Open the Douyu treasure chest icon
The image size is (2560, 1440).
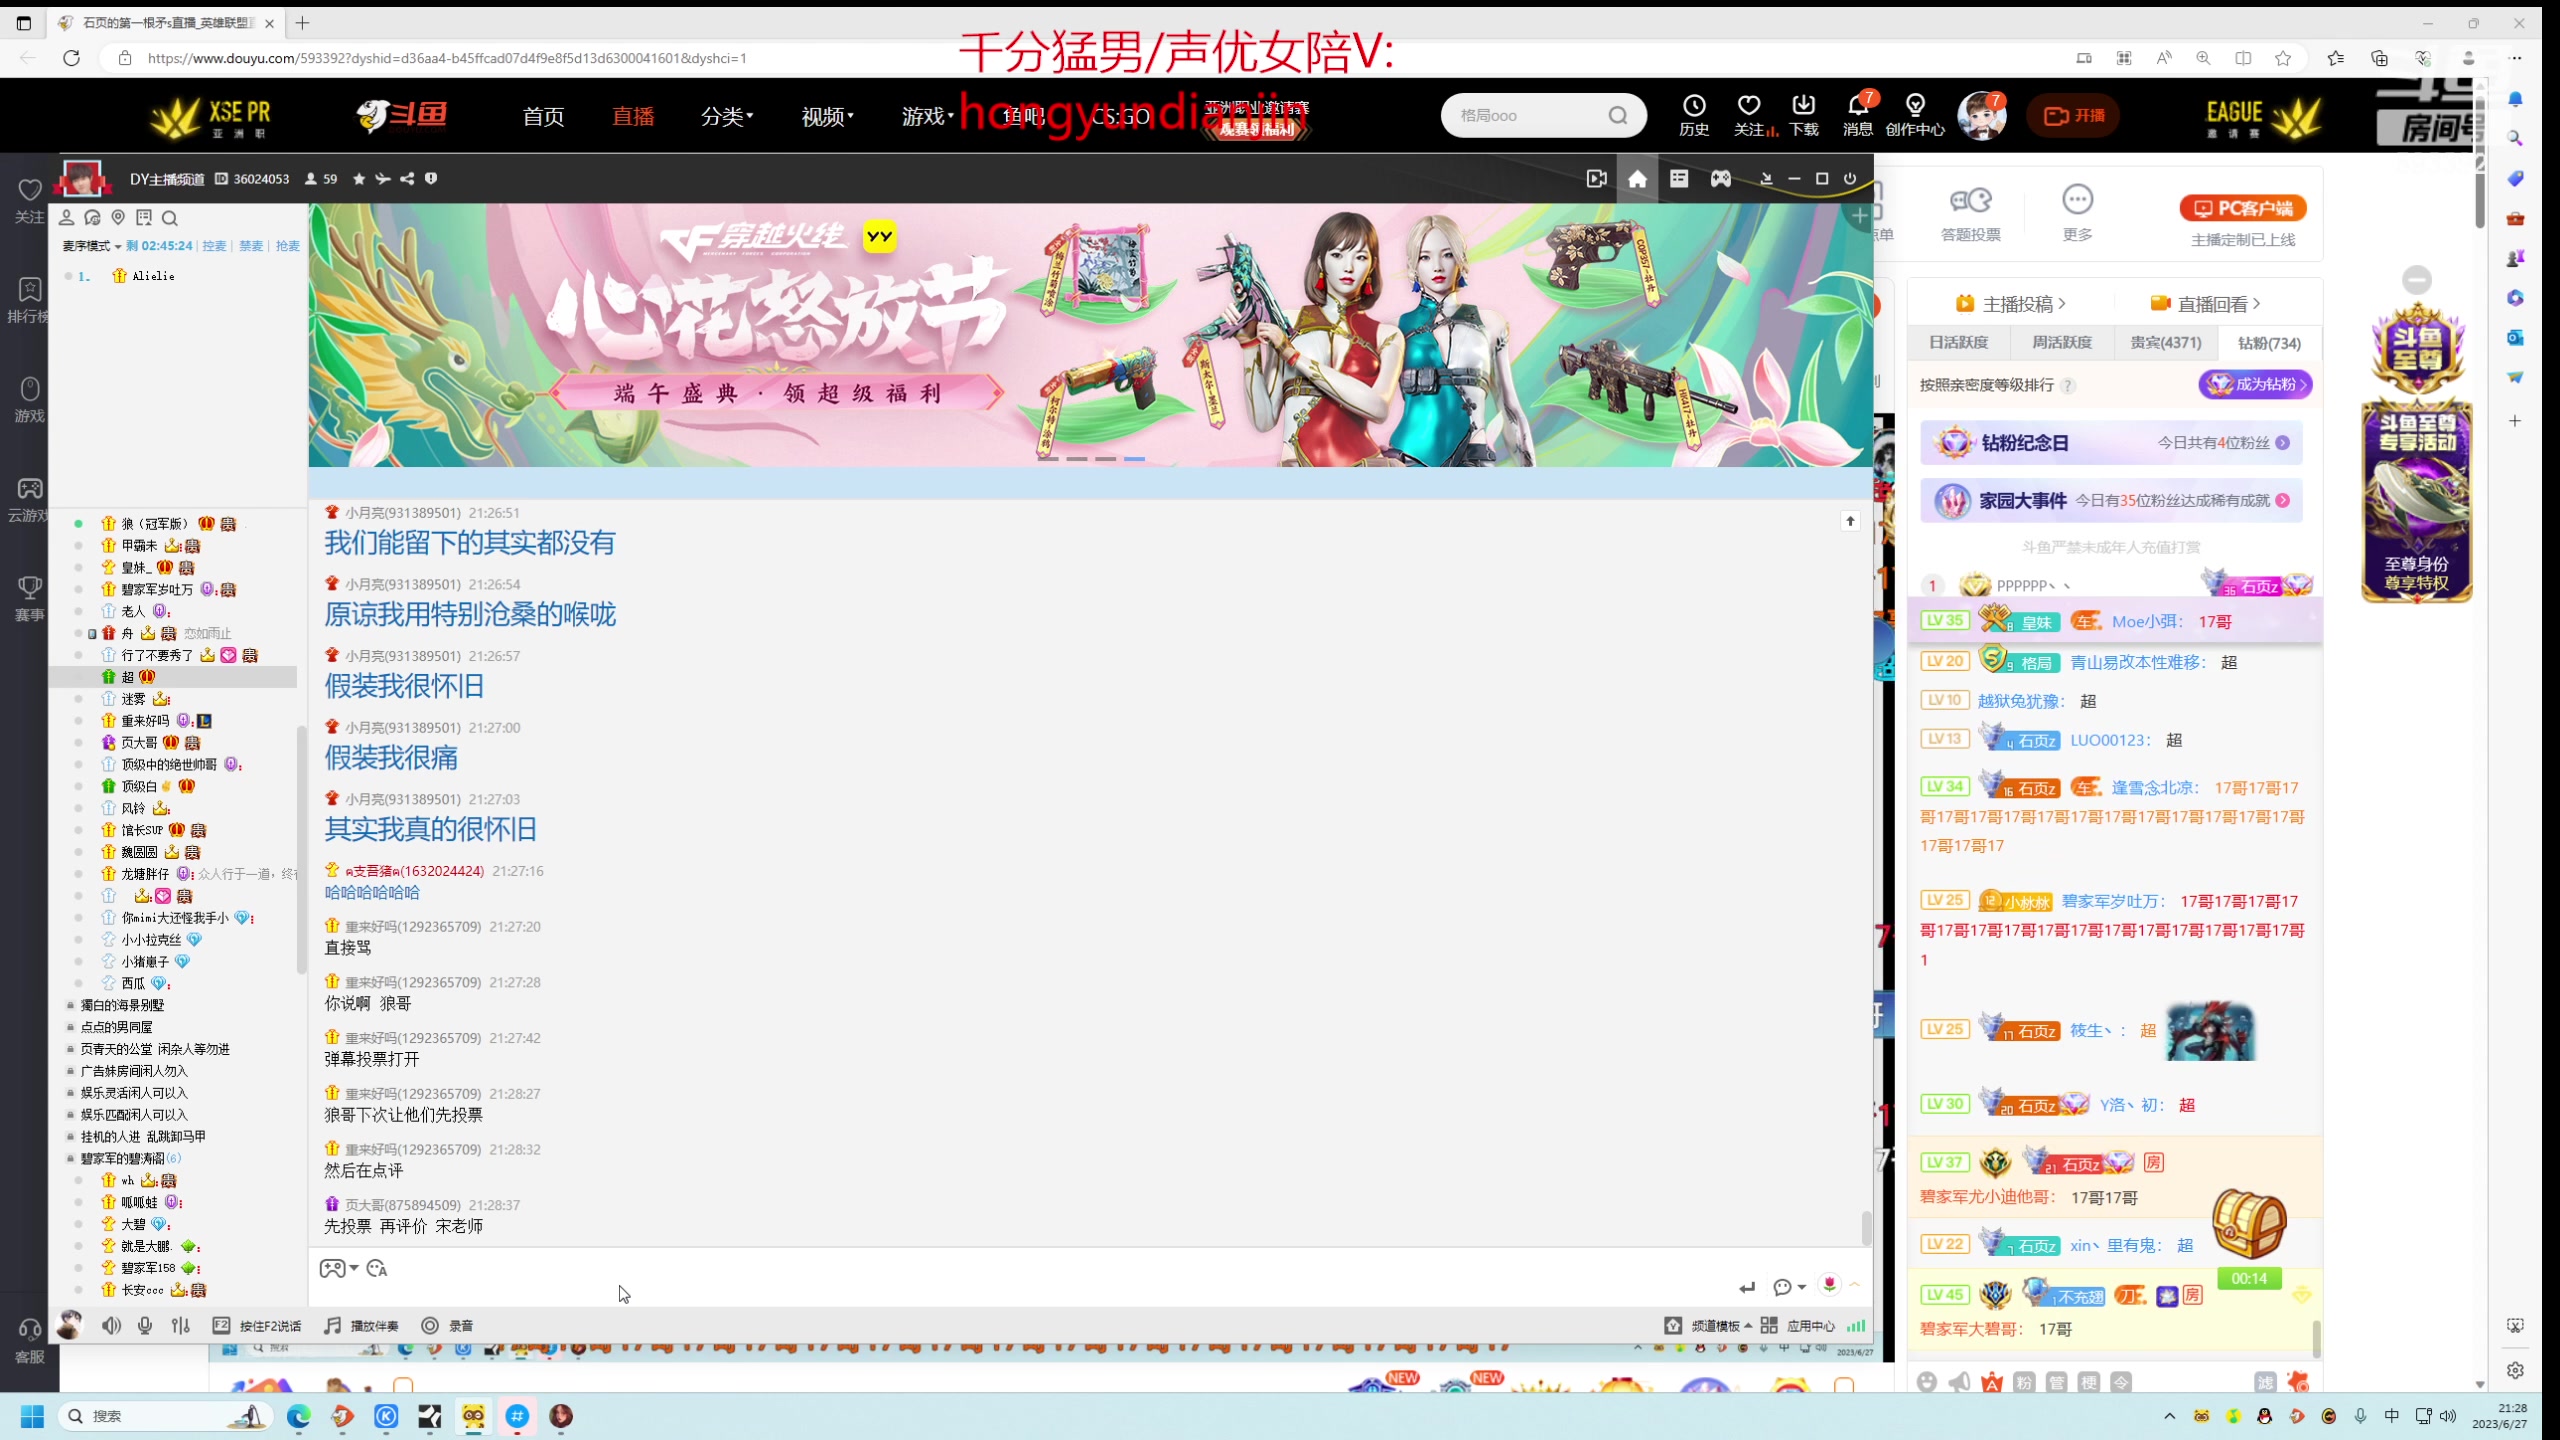point(2248,1224)
